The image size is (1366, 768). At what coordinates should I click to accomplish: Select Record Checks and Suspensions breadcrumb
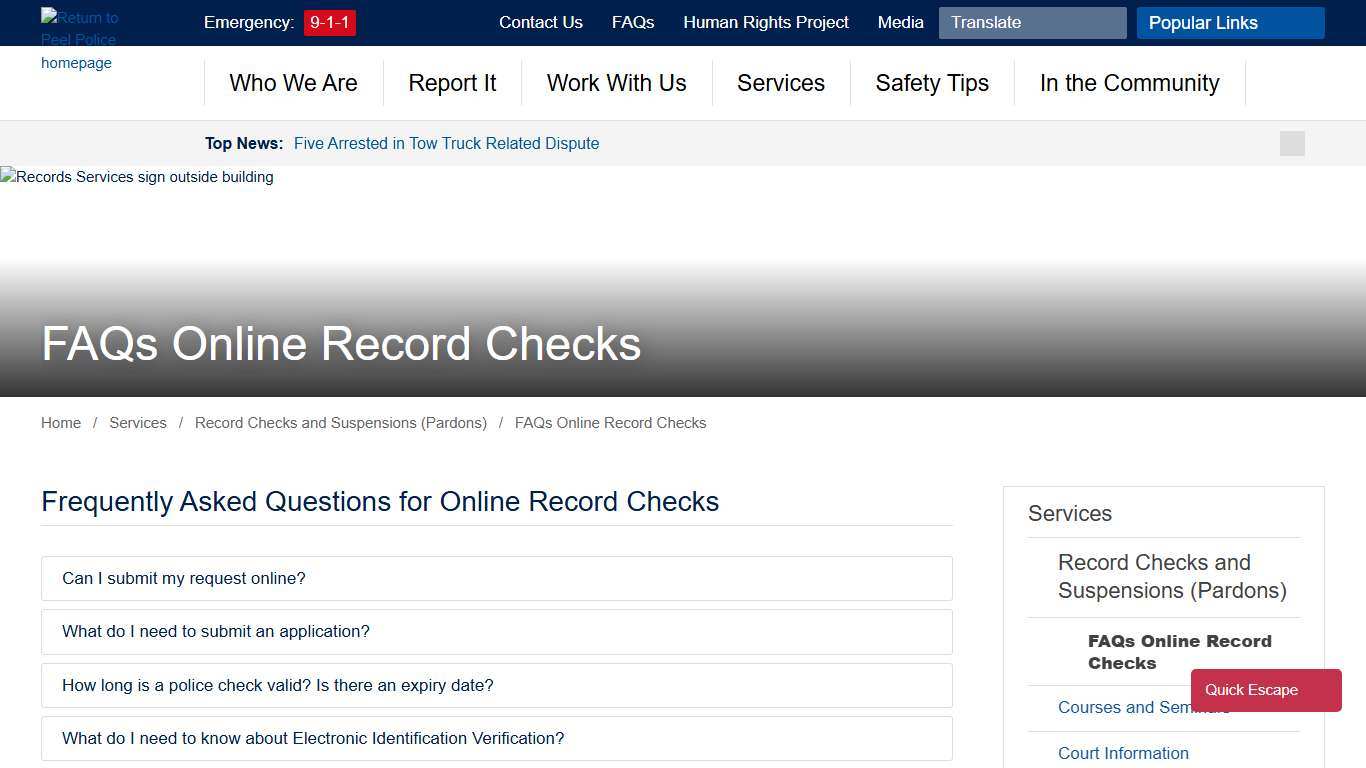[340, 423]
